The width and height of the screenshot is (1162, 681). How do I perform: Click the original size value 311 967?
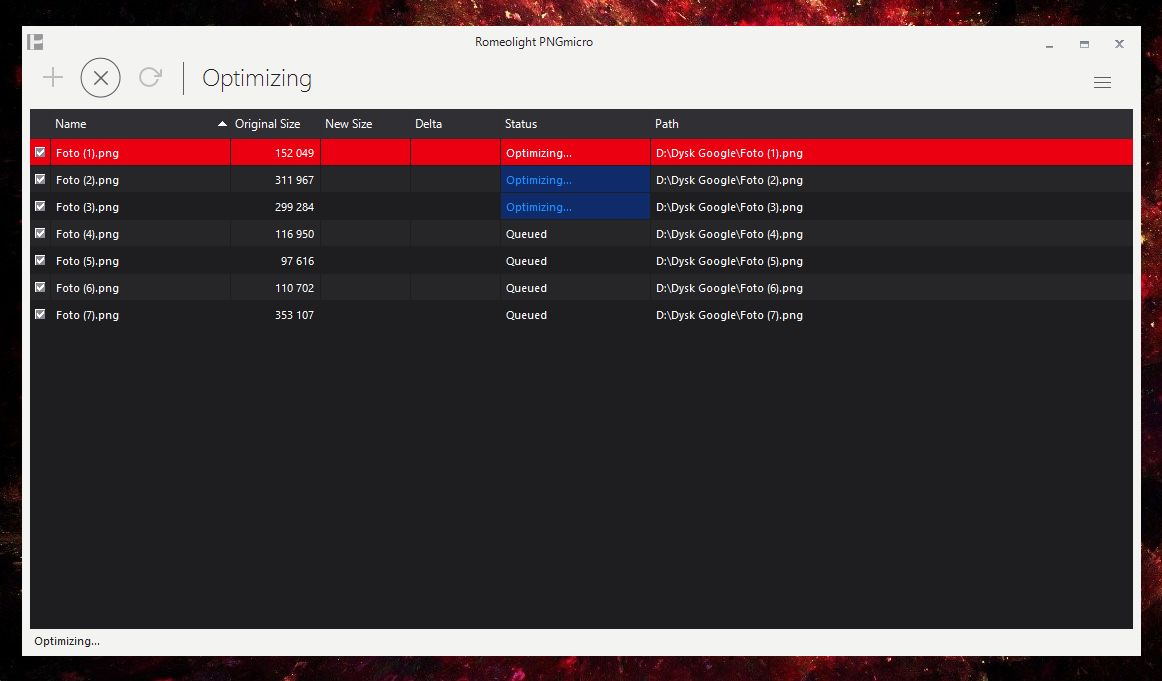(x=294, y=180)
